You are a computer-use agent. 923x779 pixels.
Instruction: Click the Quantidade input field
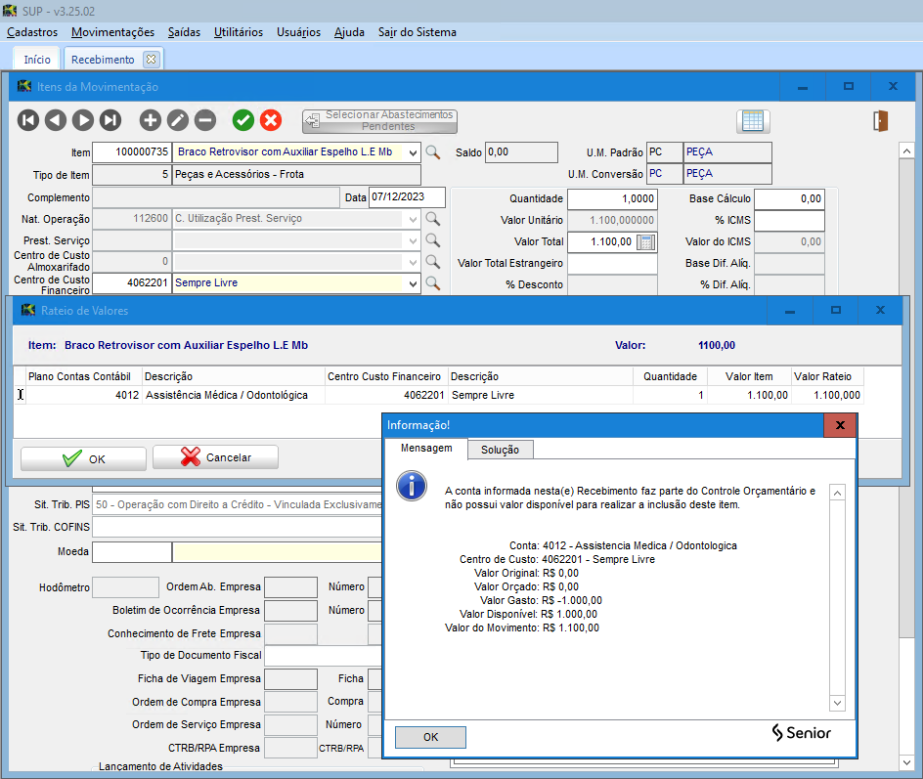[612, 199]
